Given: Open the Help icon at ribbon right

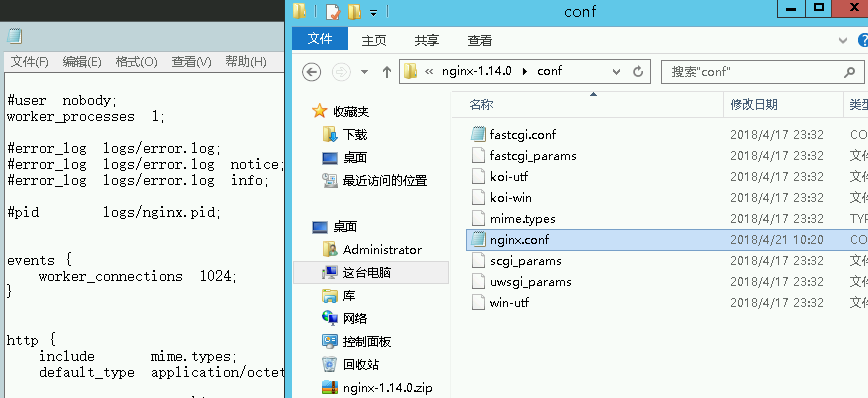Looking at the screenshot, I should click(862, 40).
